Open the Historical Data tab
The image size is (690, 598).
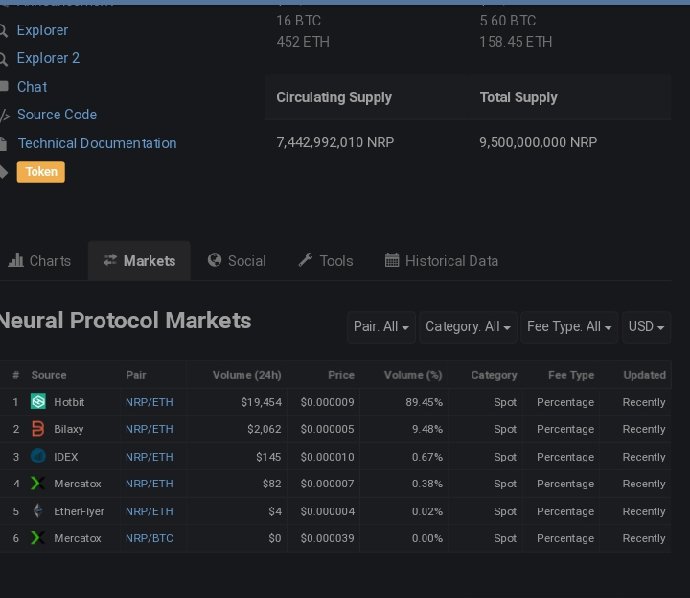pos(441,261)
